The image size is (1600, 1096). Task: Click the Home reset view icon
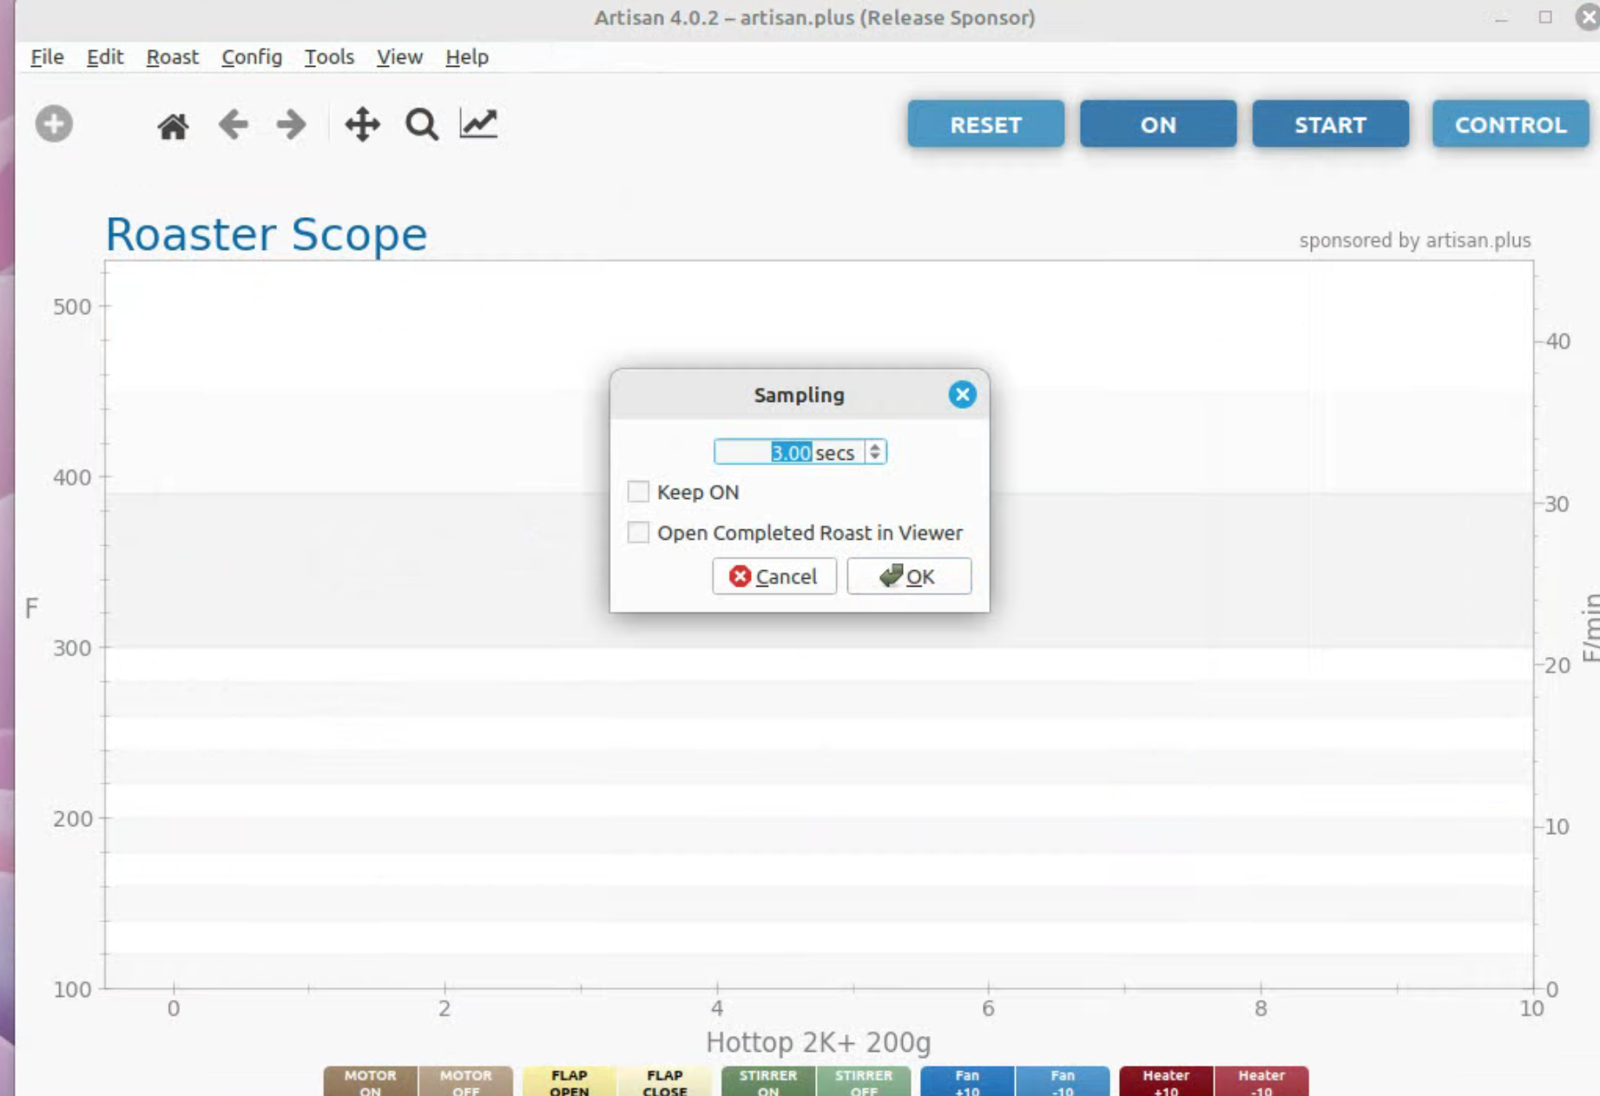(173, 126)
